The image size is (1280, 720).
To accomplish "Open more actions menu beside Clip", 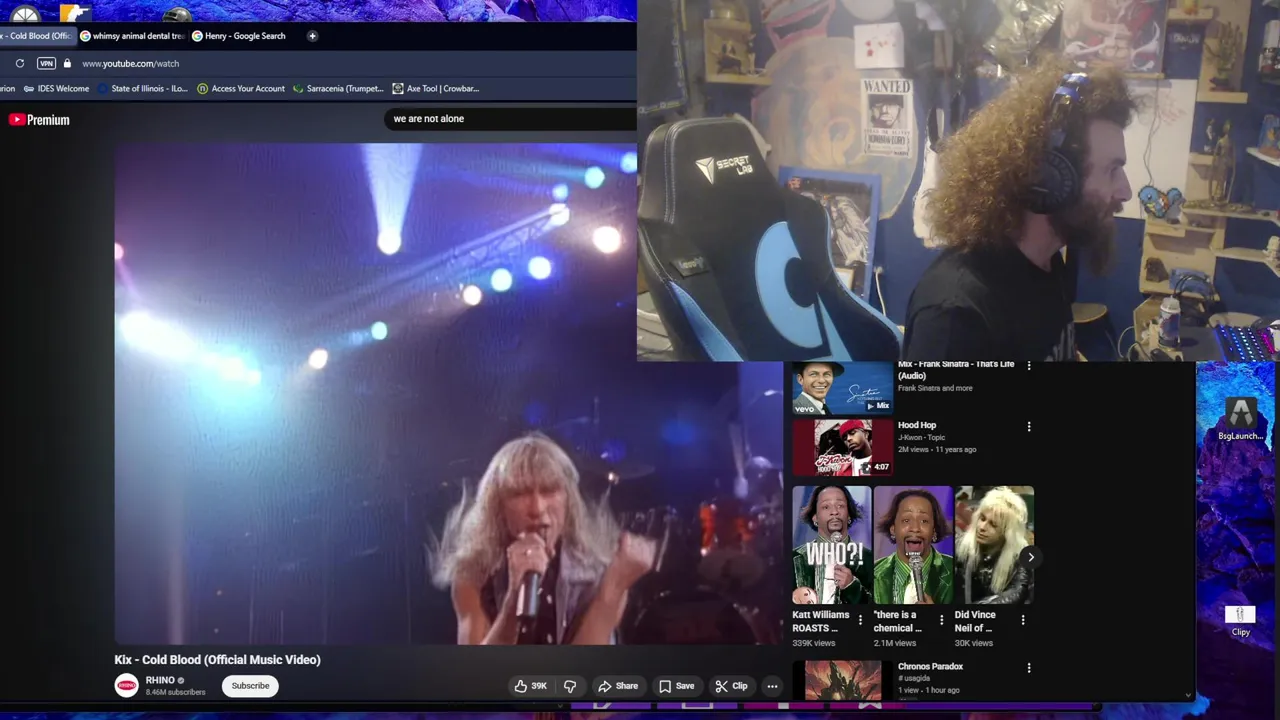I will pyautogui.click(x=772, y=686).
